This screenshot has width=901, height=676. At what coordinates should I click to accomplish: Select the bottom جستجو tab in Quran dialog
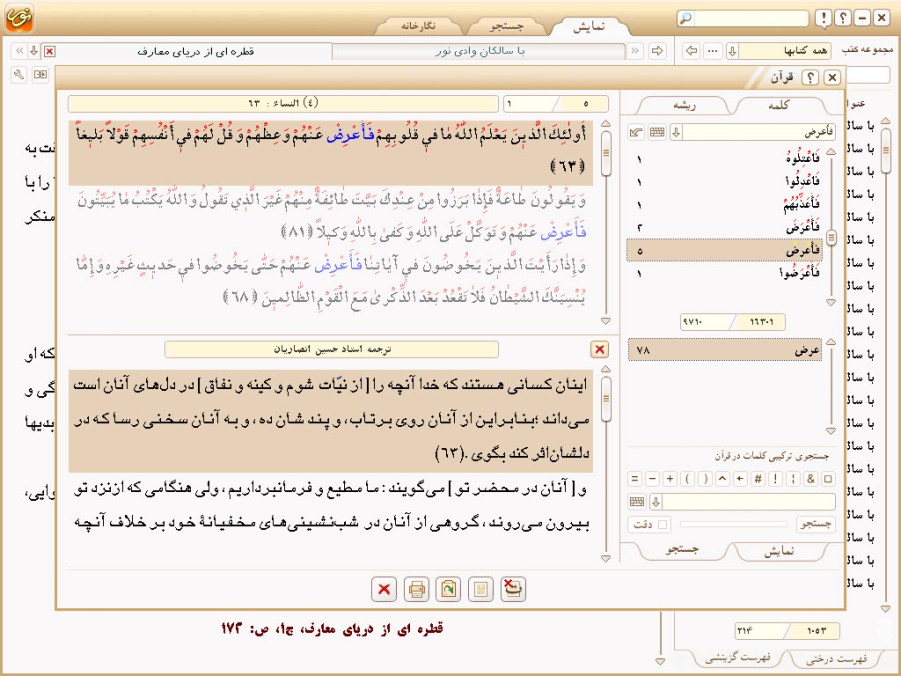[682, 550]
